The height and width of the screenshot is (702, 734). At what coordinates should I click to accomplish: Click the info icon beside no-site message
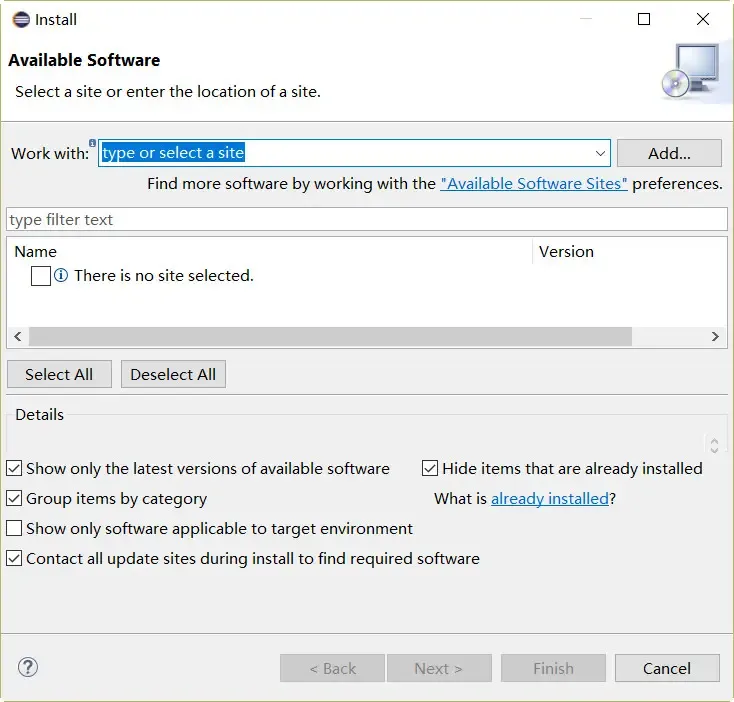point(61,276)
